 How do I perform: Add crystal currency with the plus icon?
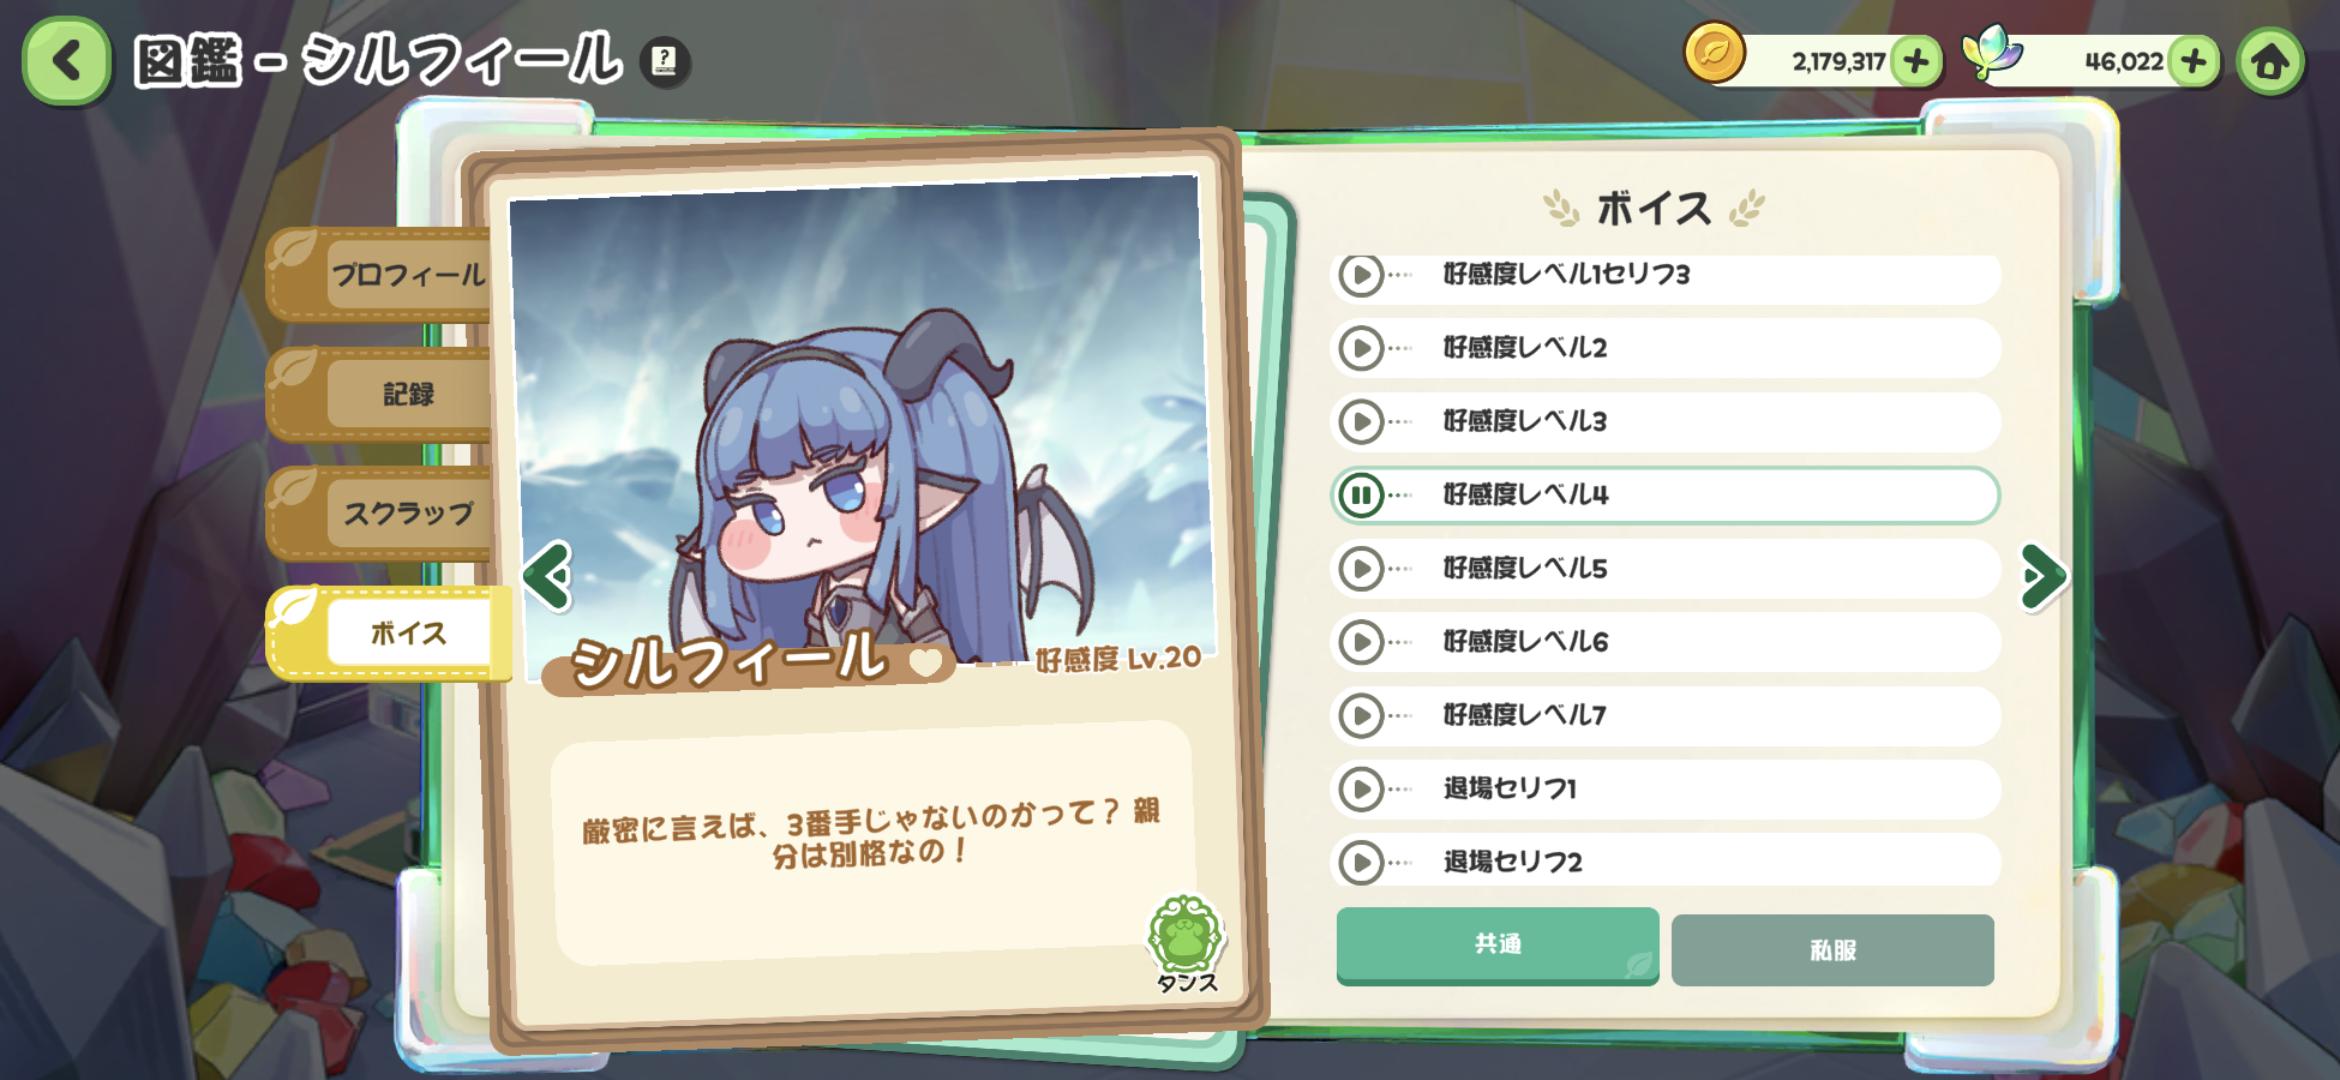coord(2193,62)
